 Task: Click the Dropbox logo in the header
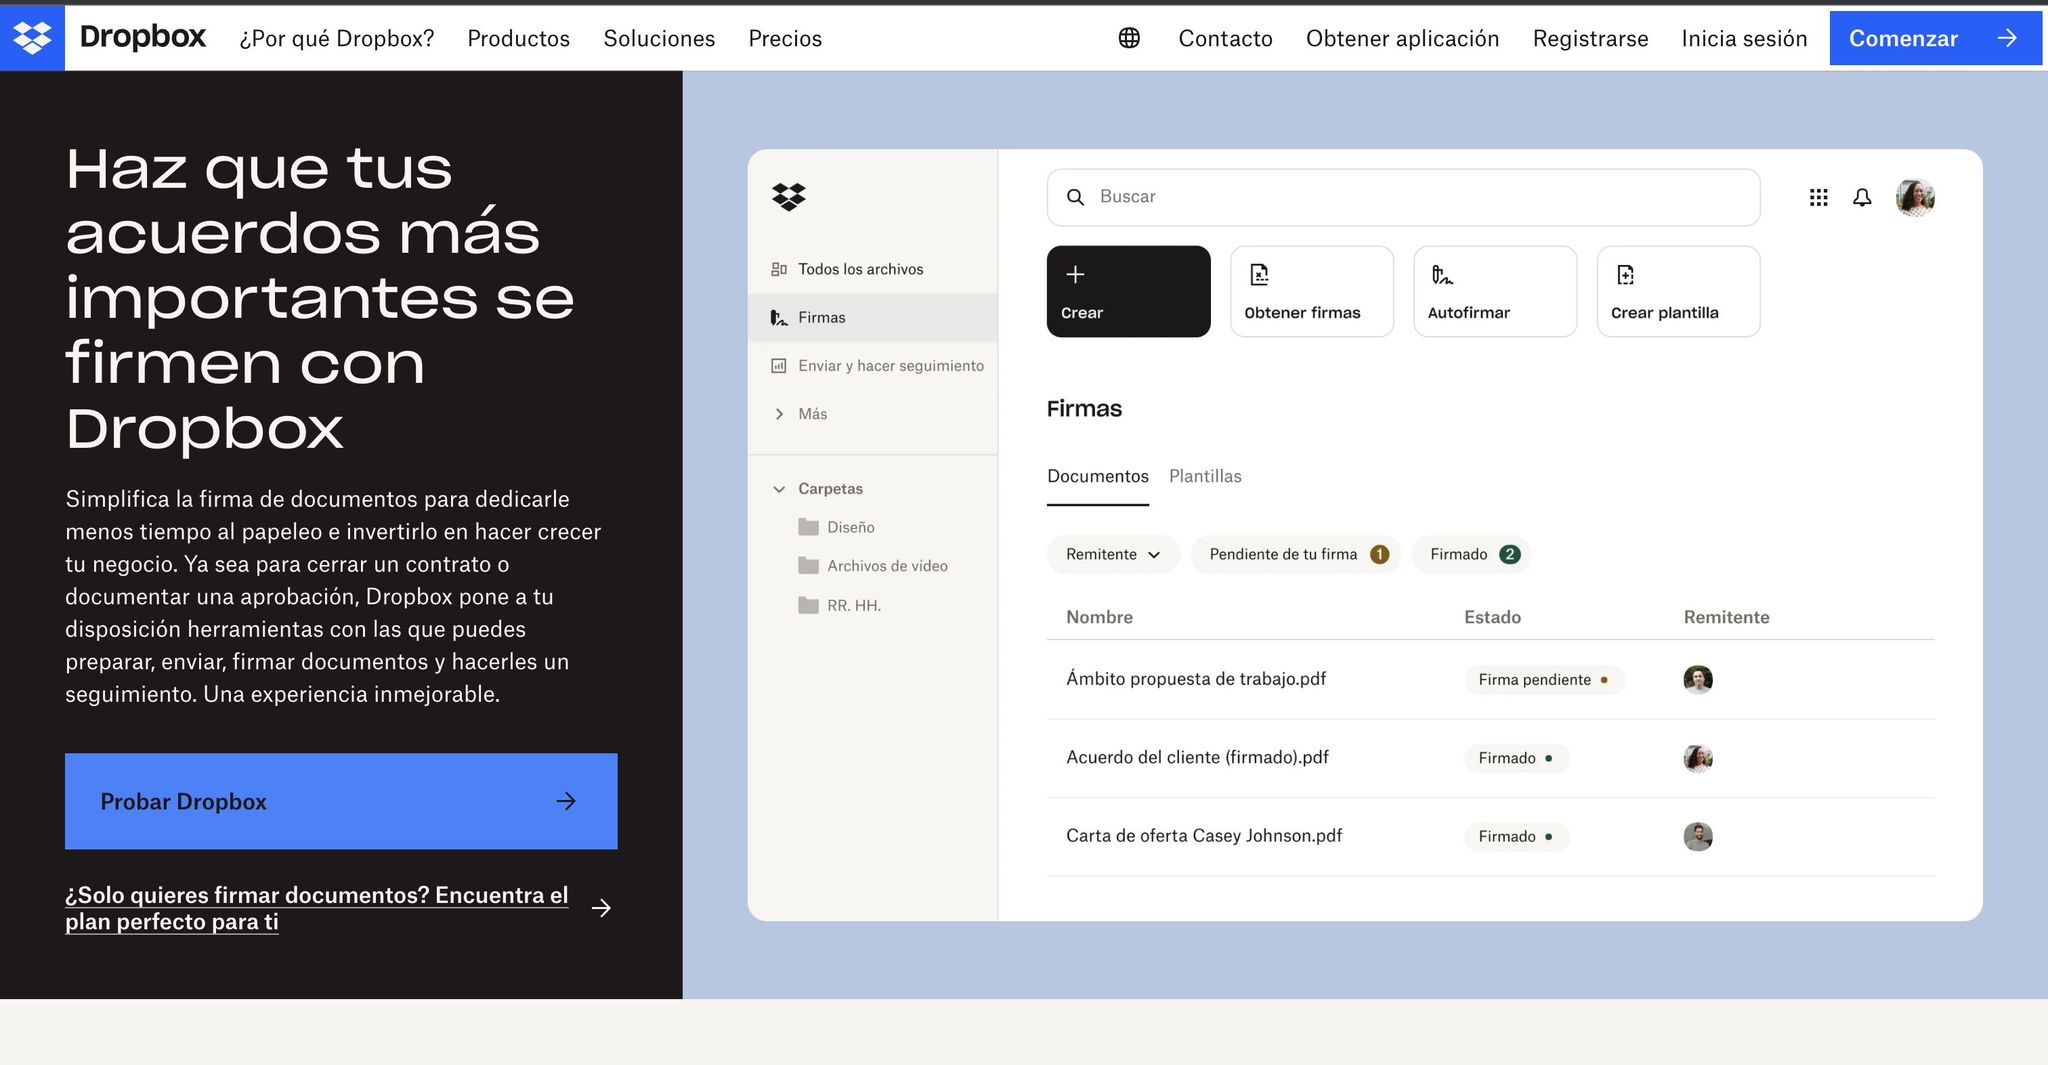pos(33,38)
